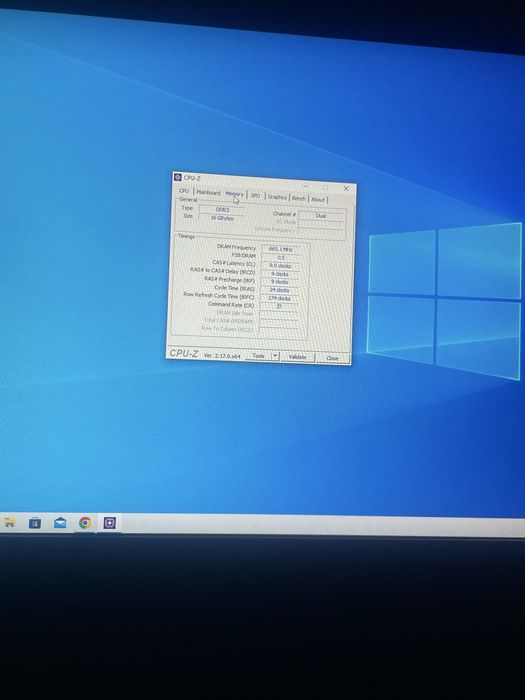Click the 'Row Refresh Cycle Time (tRFC)' label

pos(219,296)
